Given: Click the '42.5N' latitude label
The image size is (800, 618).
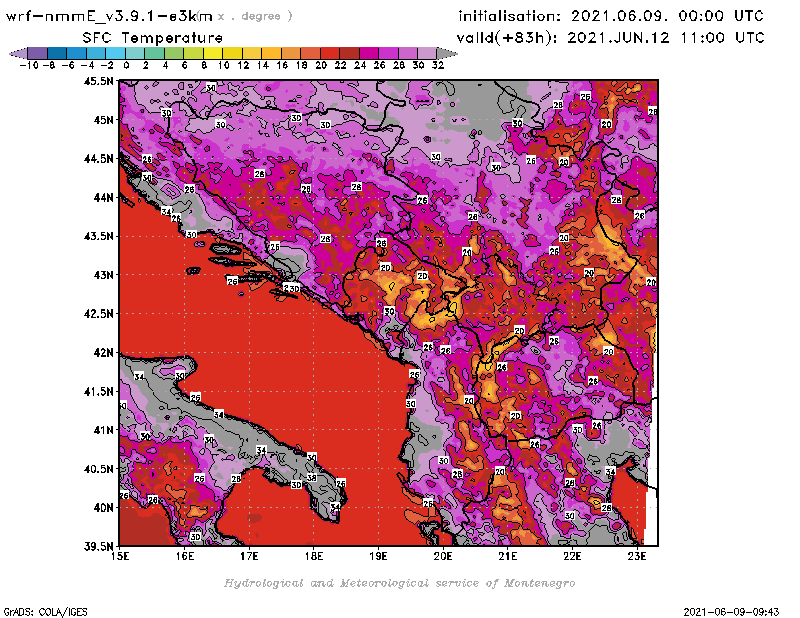Looking at the screenshot, I should click(98, 313).
